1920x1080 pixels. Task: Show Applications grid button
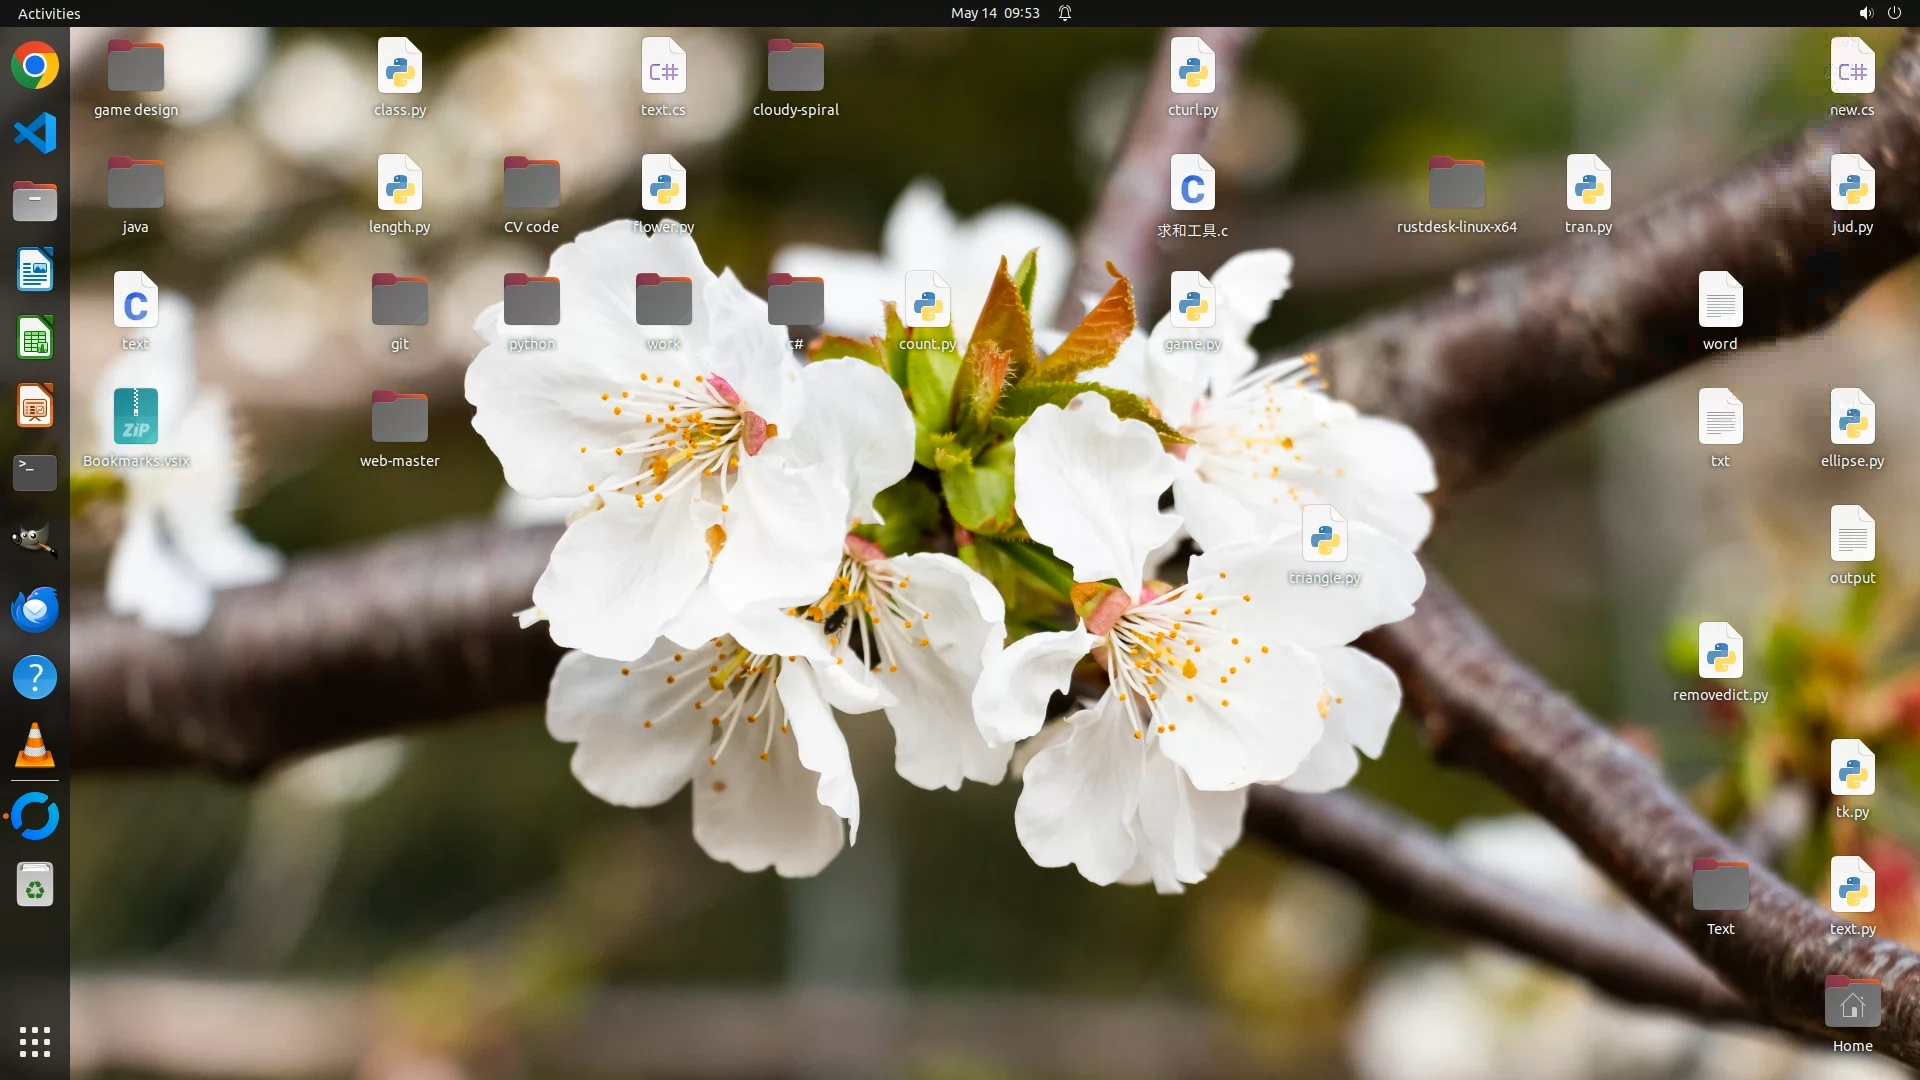[x=35, y=1041]
